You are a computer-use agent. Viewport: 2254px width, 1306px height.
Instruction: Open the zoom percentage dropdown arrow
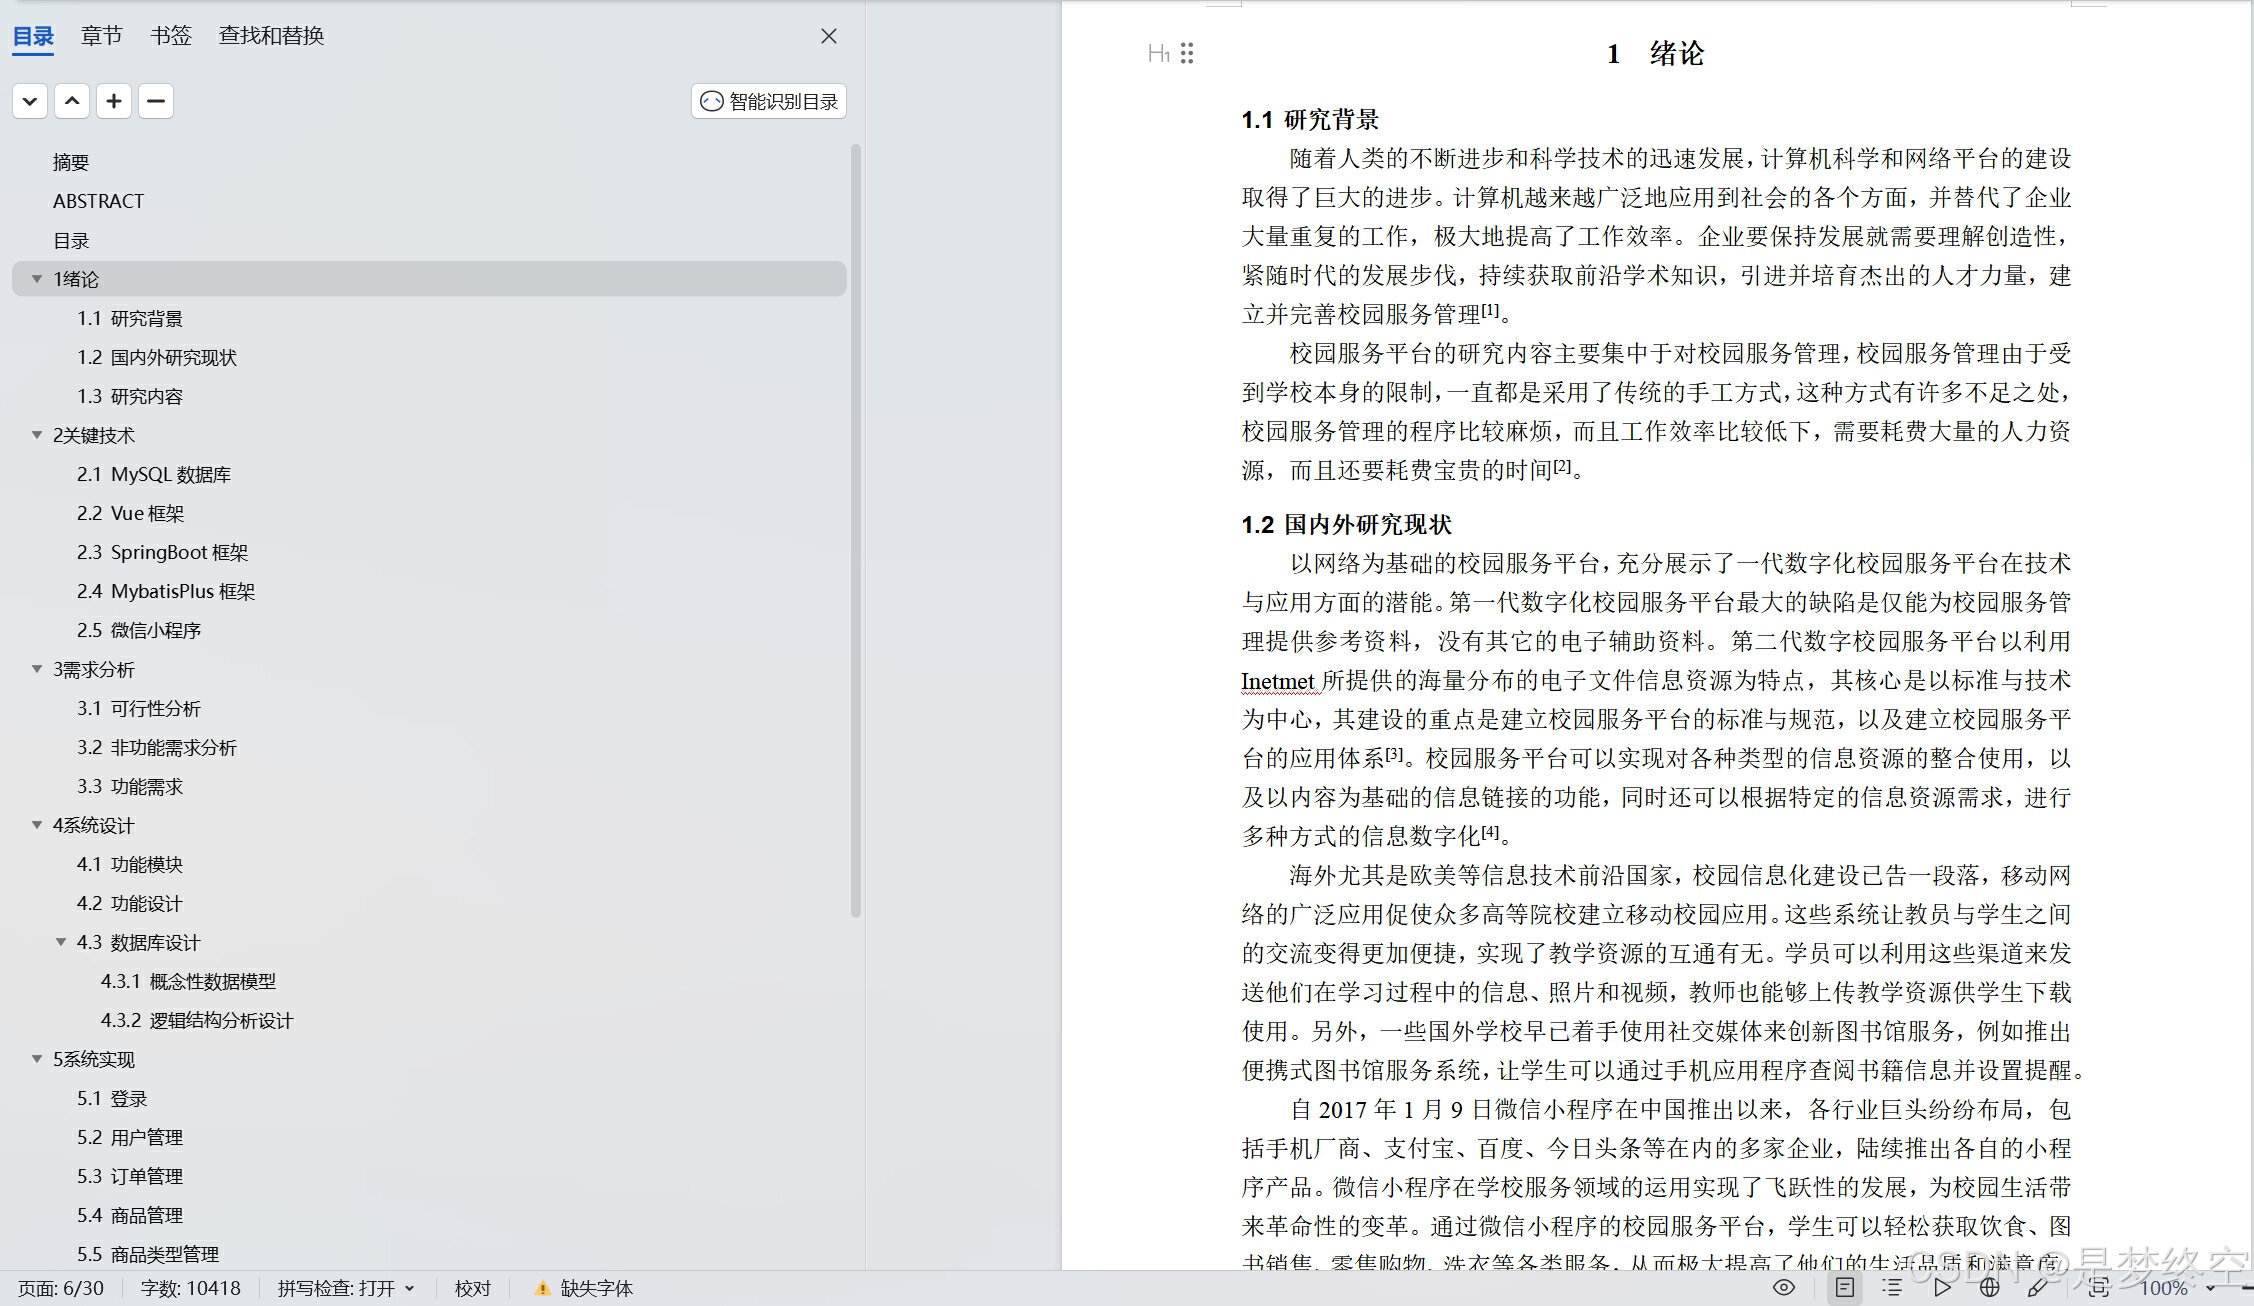[x=2210, y=1288]
